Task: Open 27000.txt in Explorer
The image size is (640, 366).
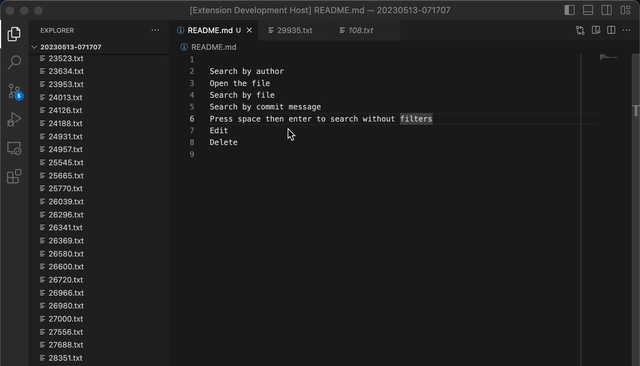Action: (99, 319)
